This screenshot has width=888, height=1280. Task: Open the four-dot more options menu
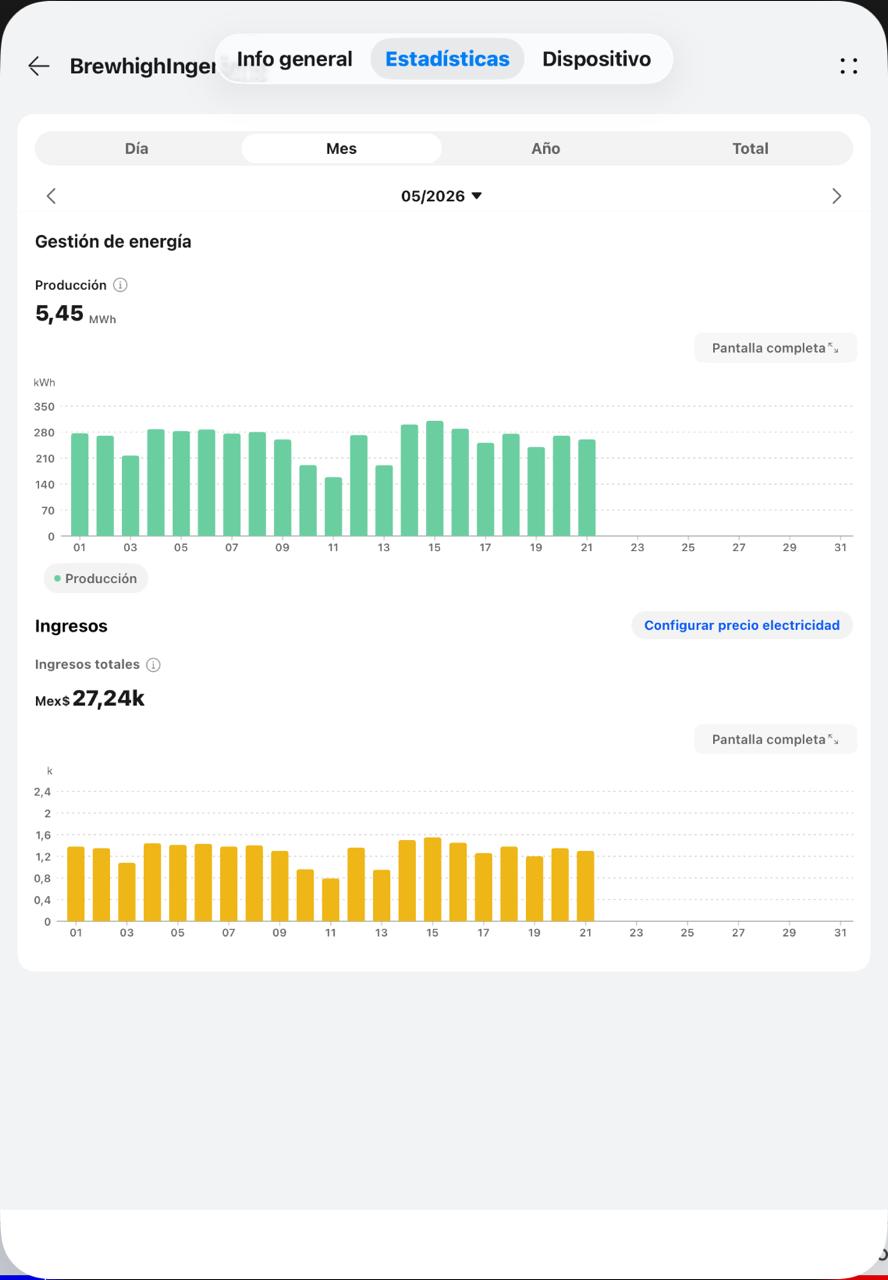(x=849, y=66)
